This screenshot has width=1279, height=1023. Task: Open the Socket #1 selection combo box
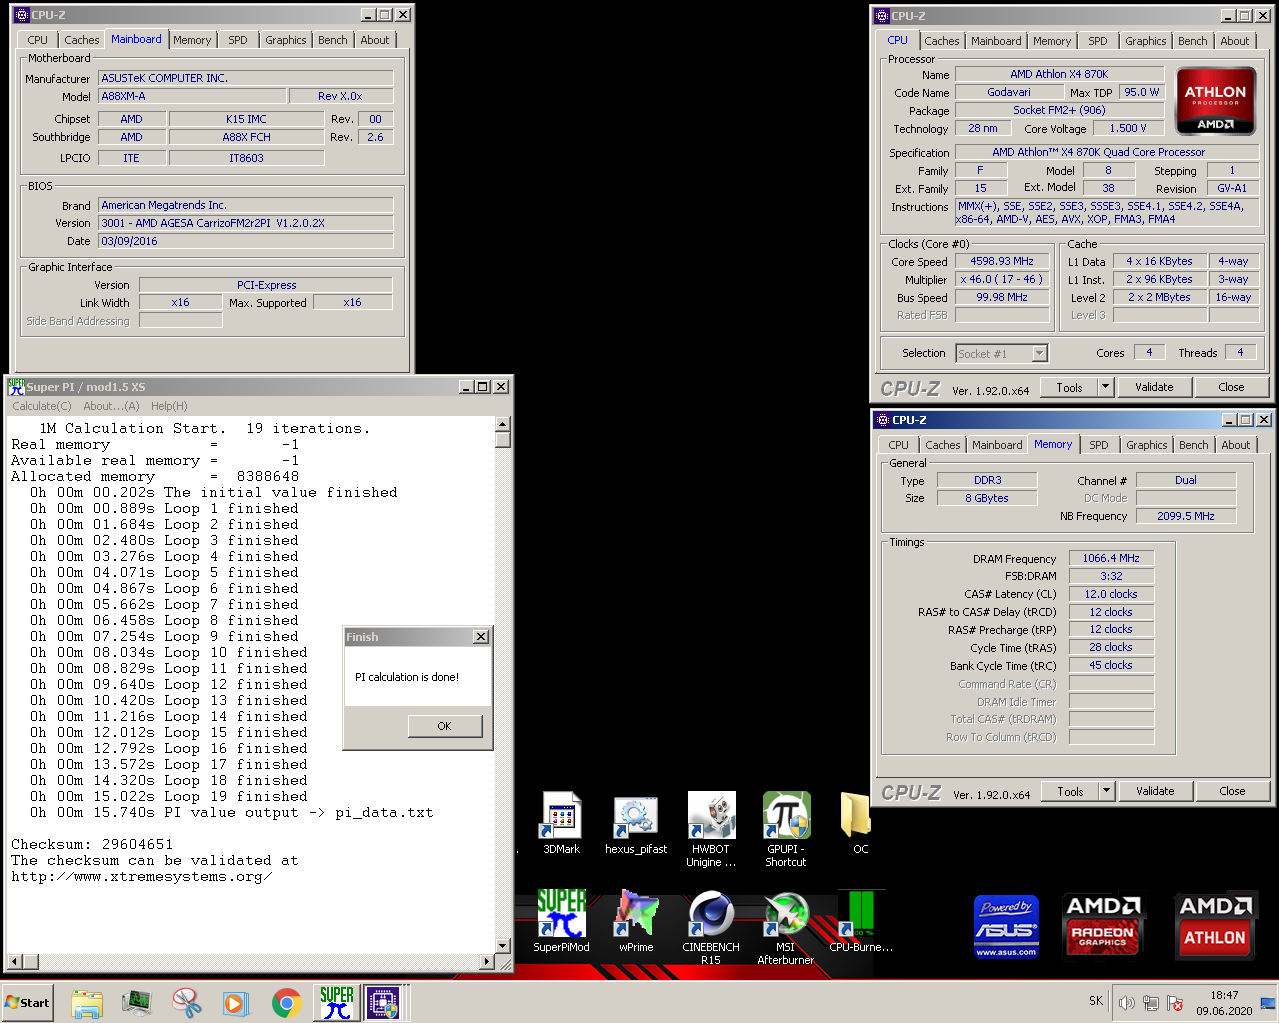pos(1001,353)
